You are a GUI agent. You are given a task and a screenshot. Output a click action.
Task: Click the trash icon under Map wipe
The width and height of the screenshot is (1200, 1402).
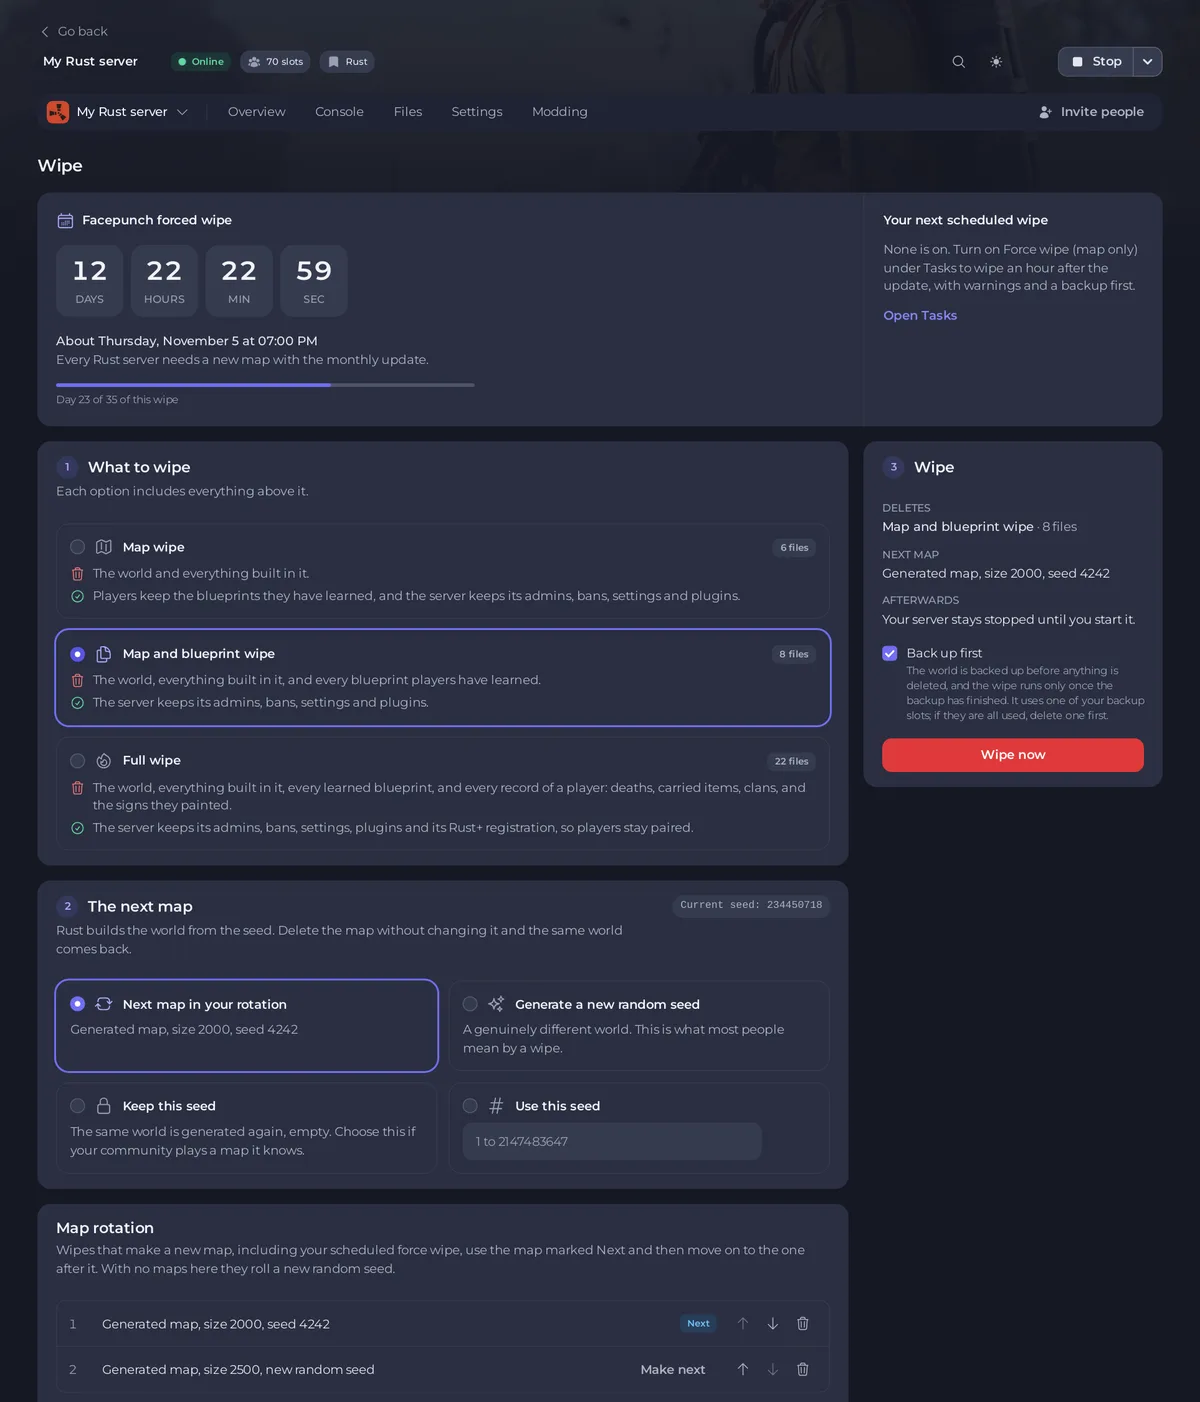click(x=77, y=574)
